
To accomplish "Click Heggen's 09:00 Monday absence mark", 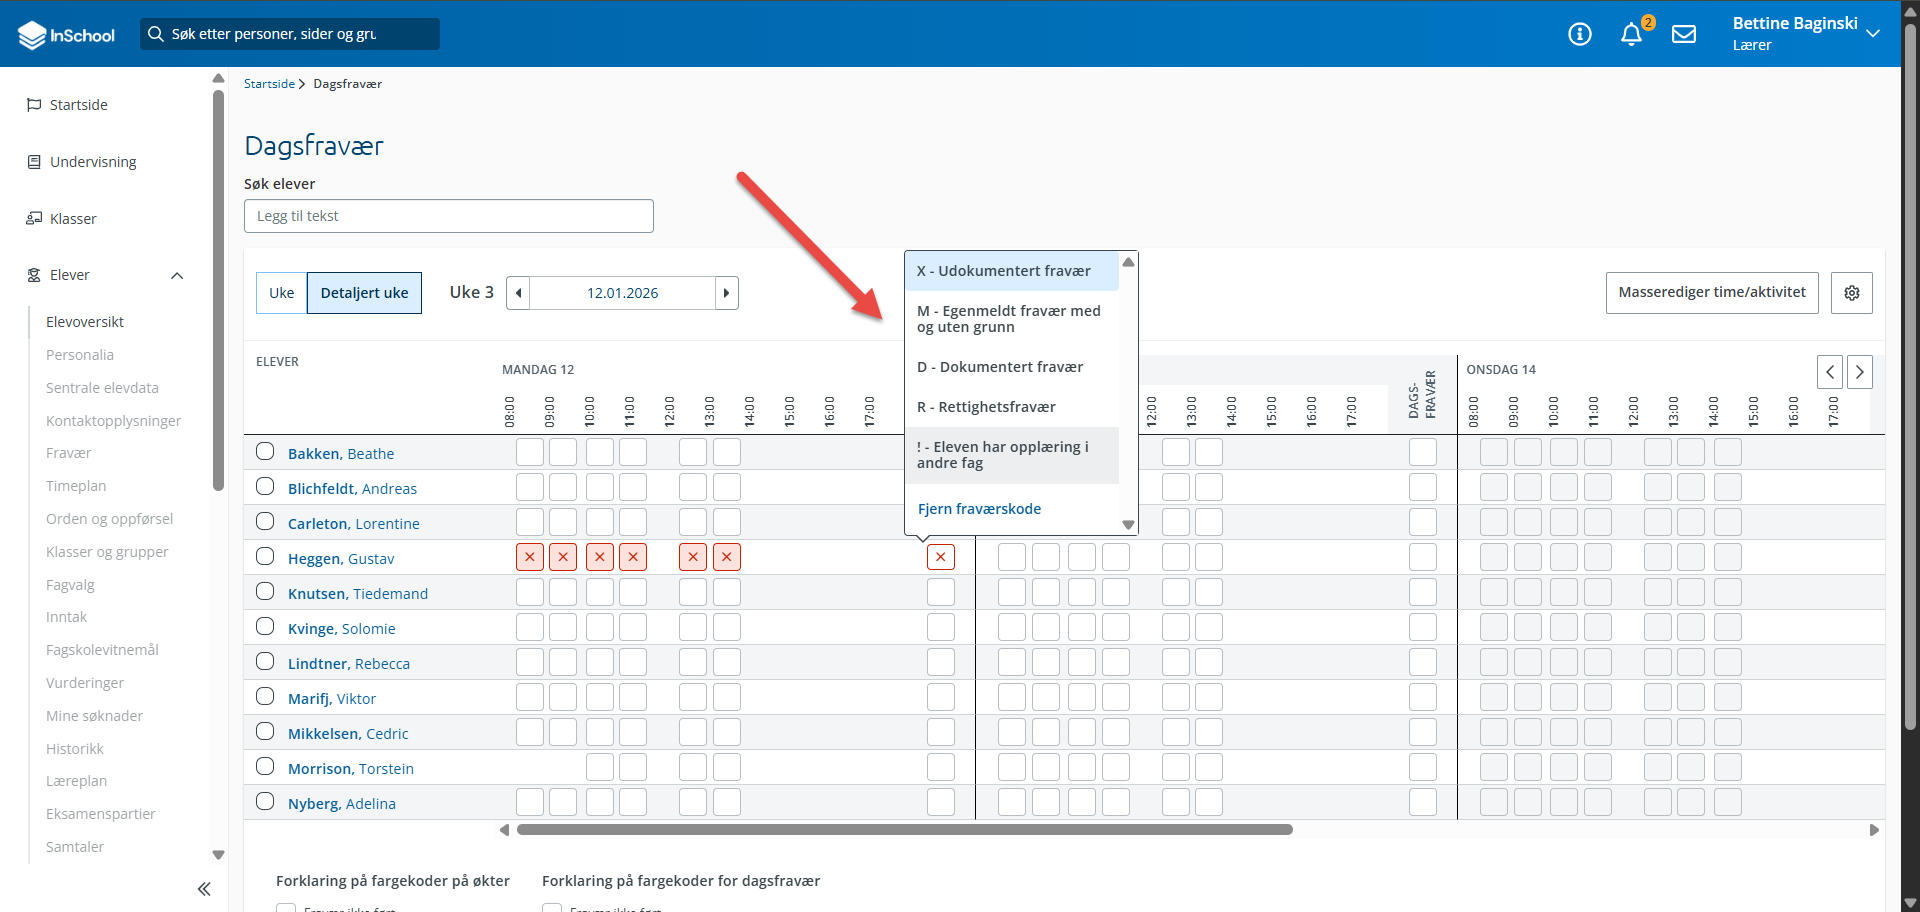I will 563,557.
